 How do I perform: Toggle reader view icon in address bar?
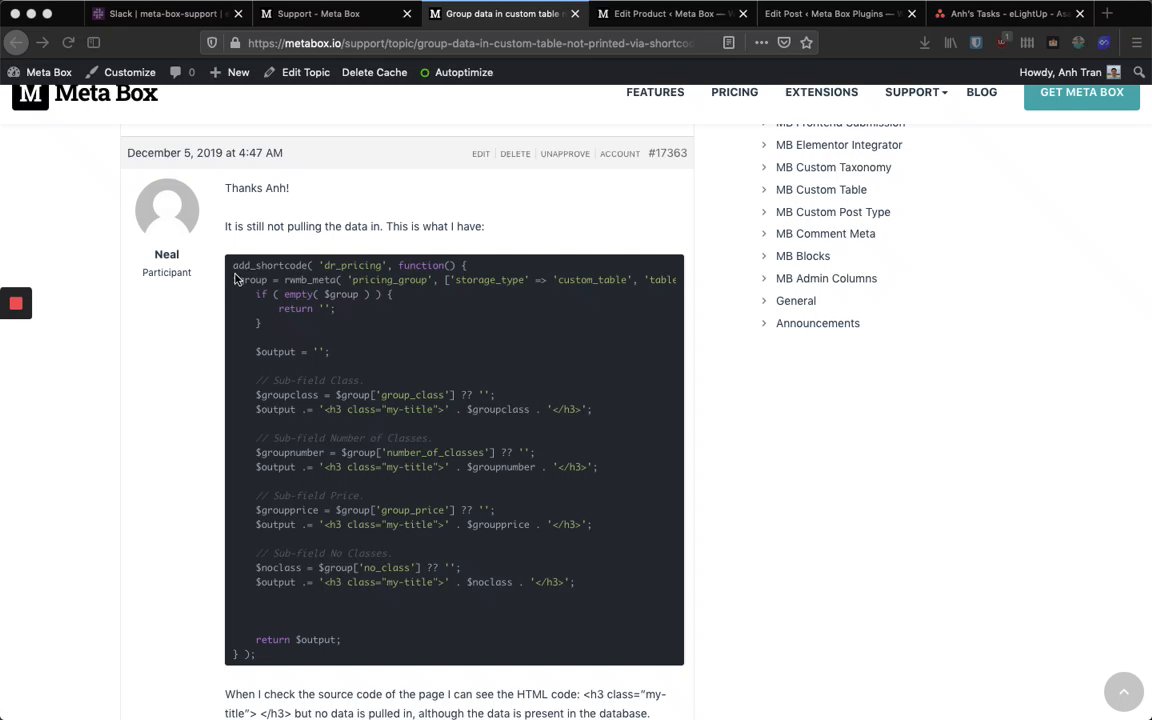(729, 43)
